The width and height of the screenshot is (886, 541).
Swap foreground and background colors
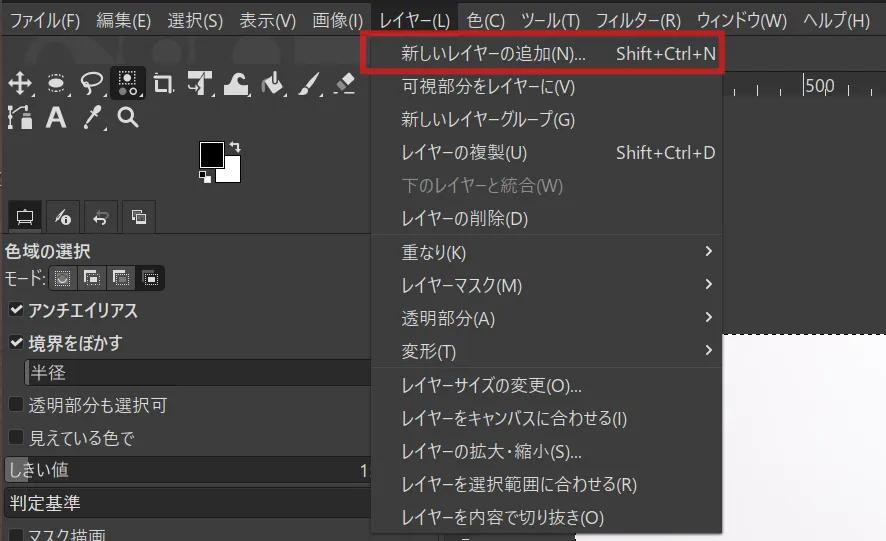235,147
